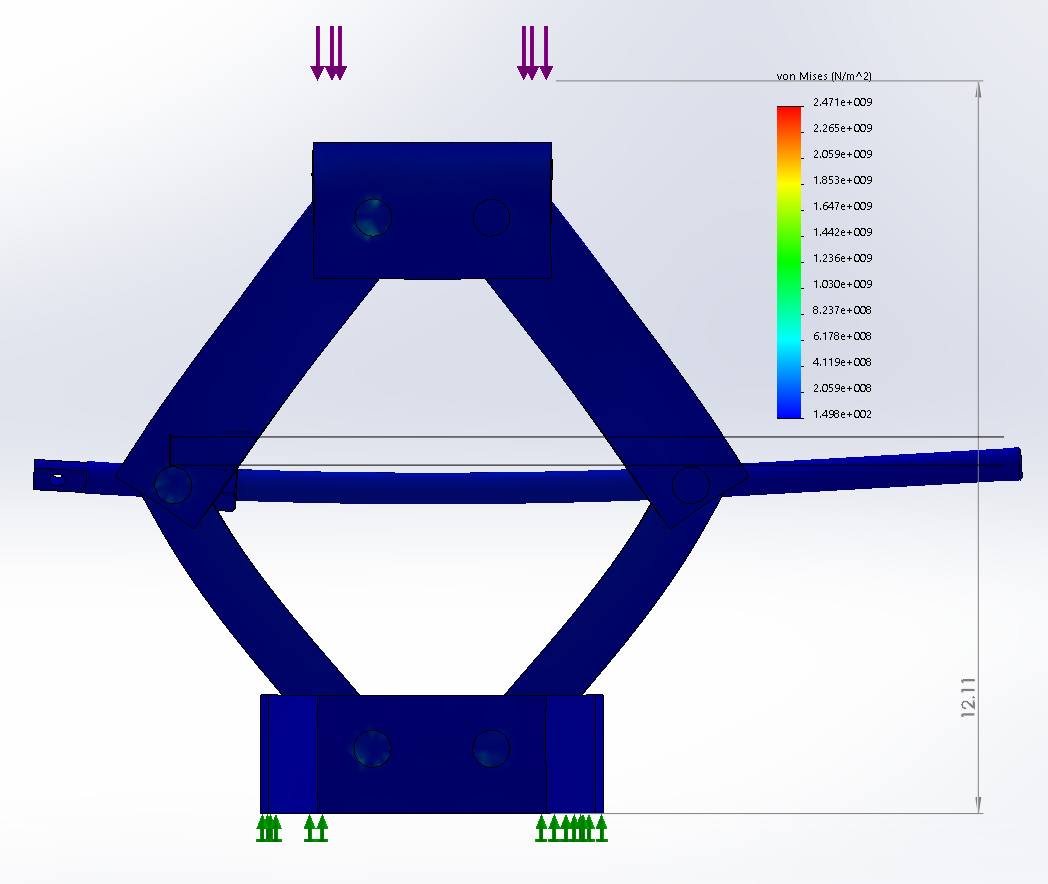
Task: Click the von Mises color gradient bar
Action: click(789, 263)
